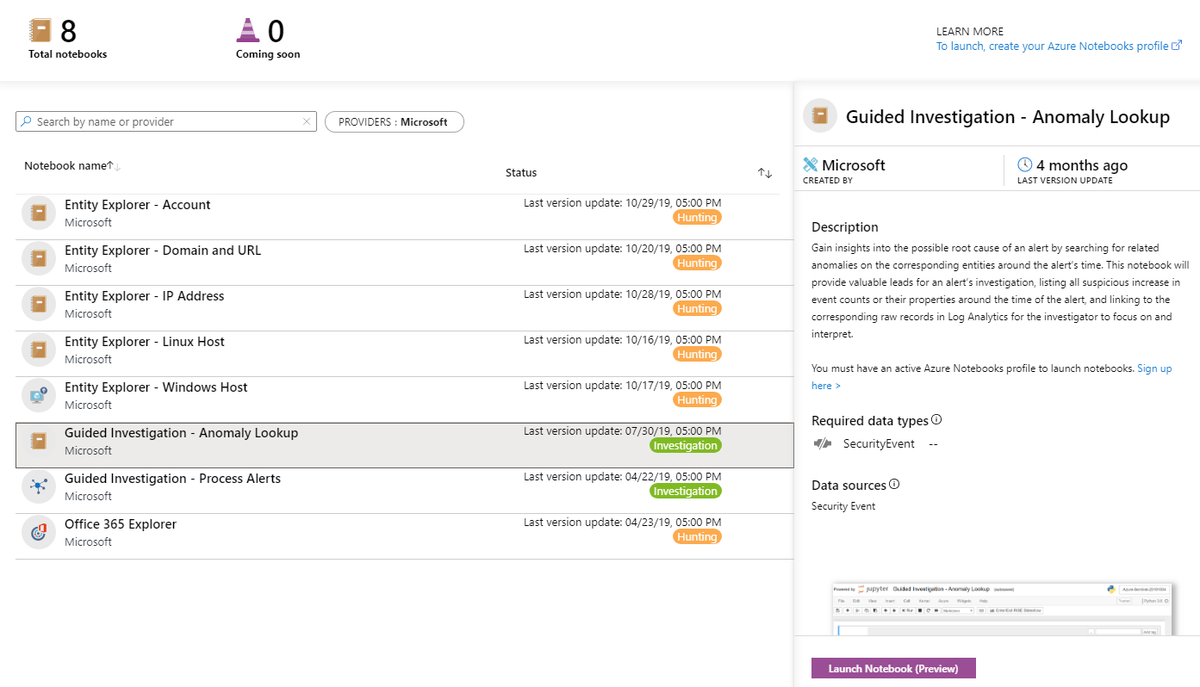Click Entity Explorer - Windows Host icon
Screen dimensions: 1200x687
[38, 396]
